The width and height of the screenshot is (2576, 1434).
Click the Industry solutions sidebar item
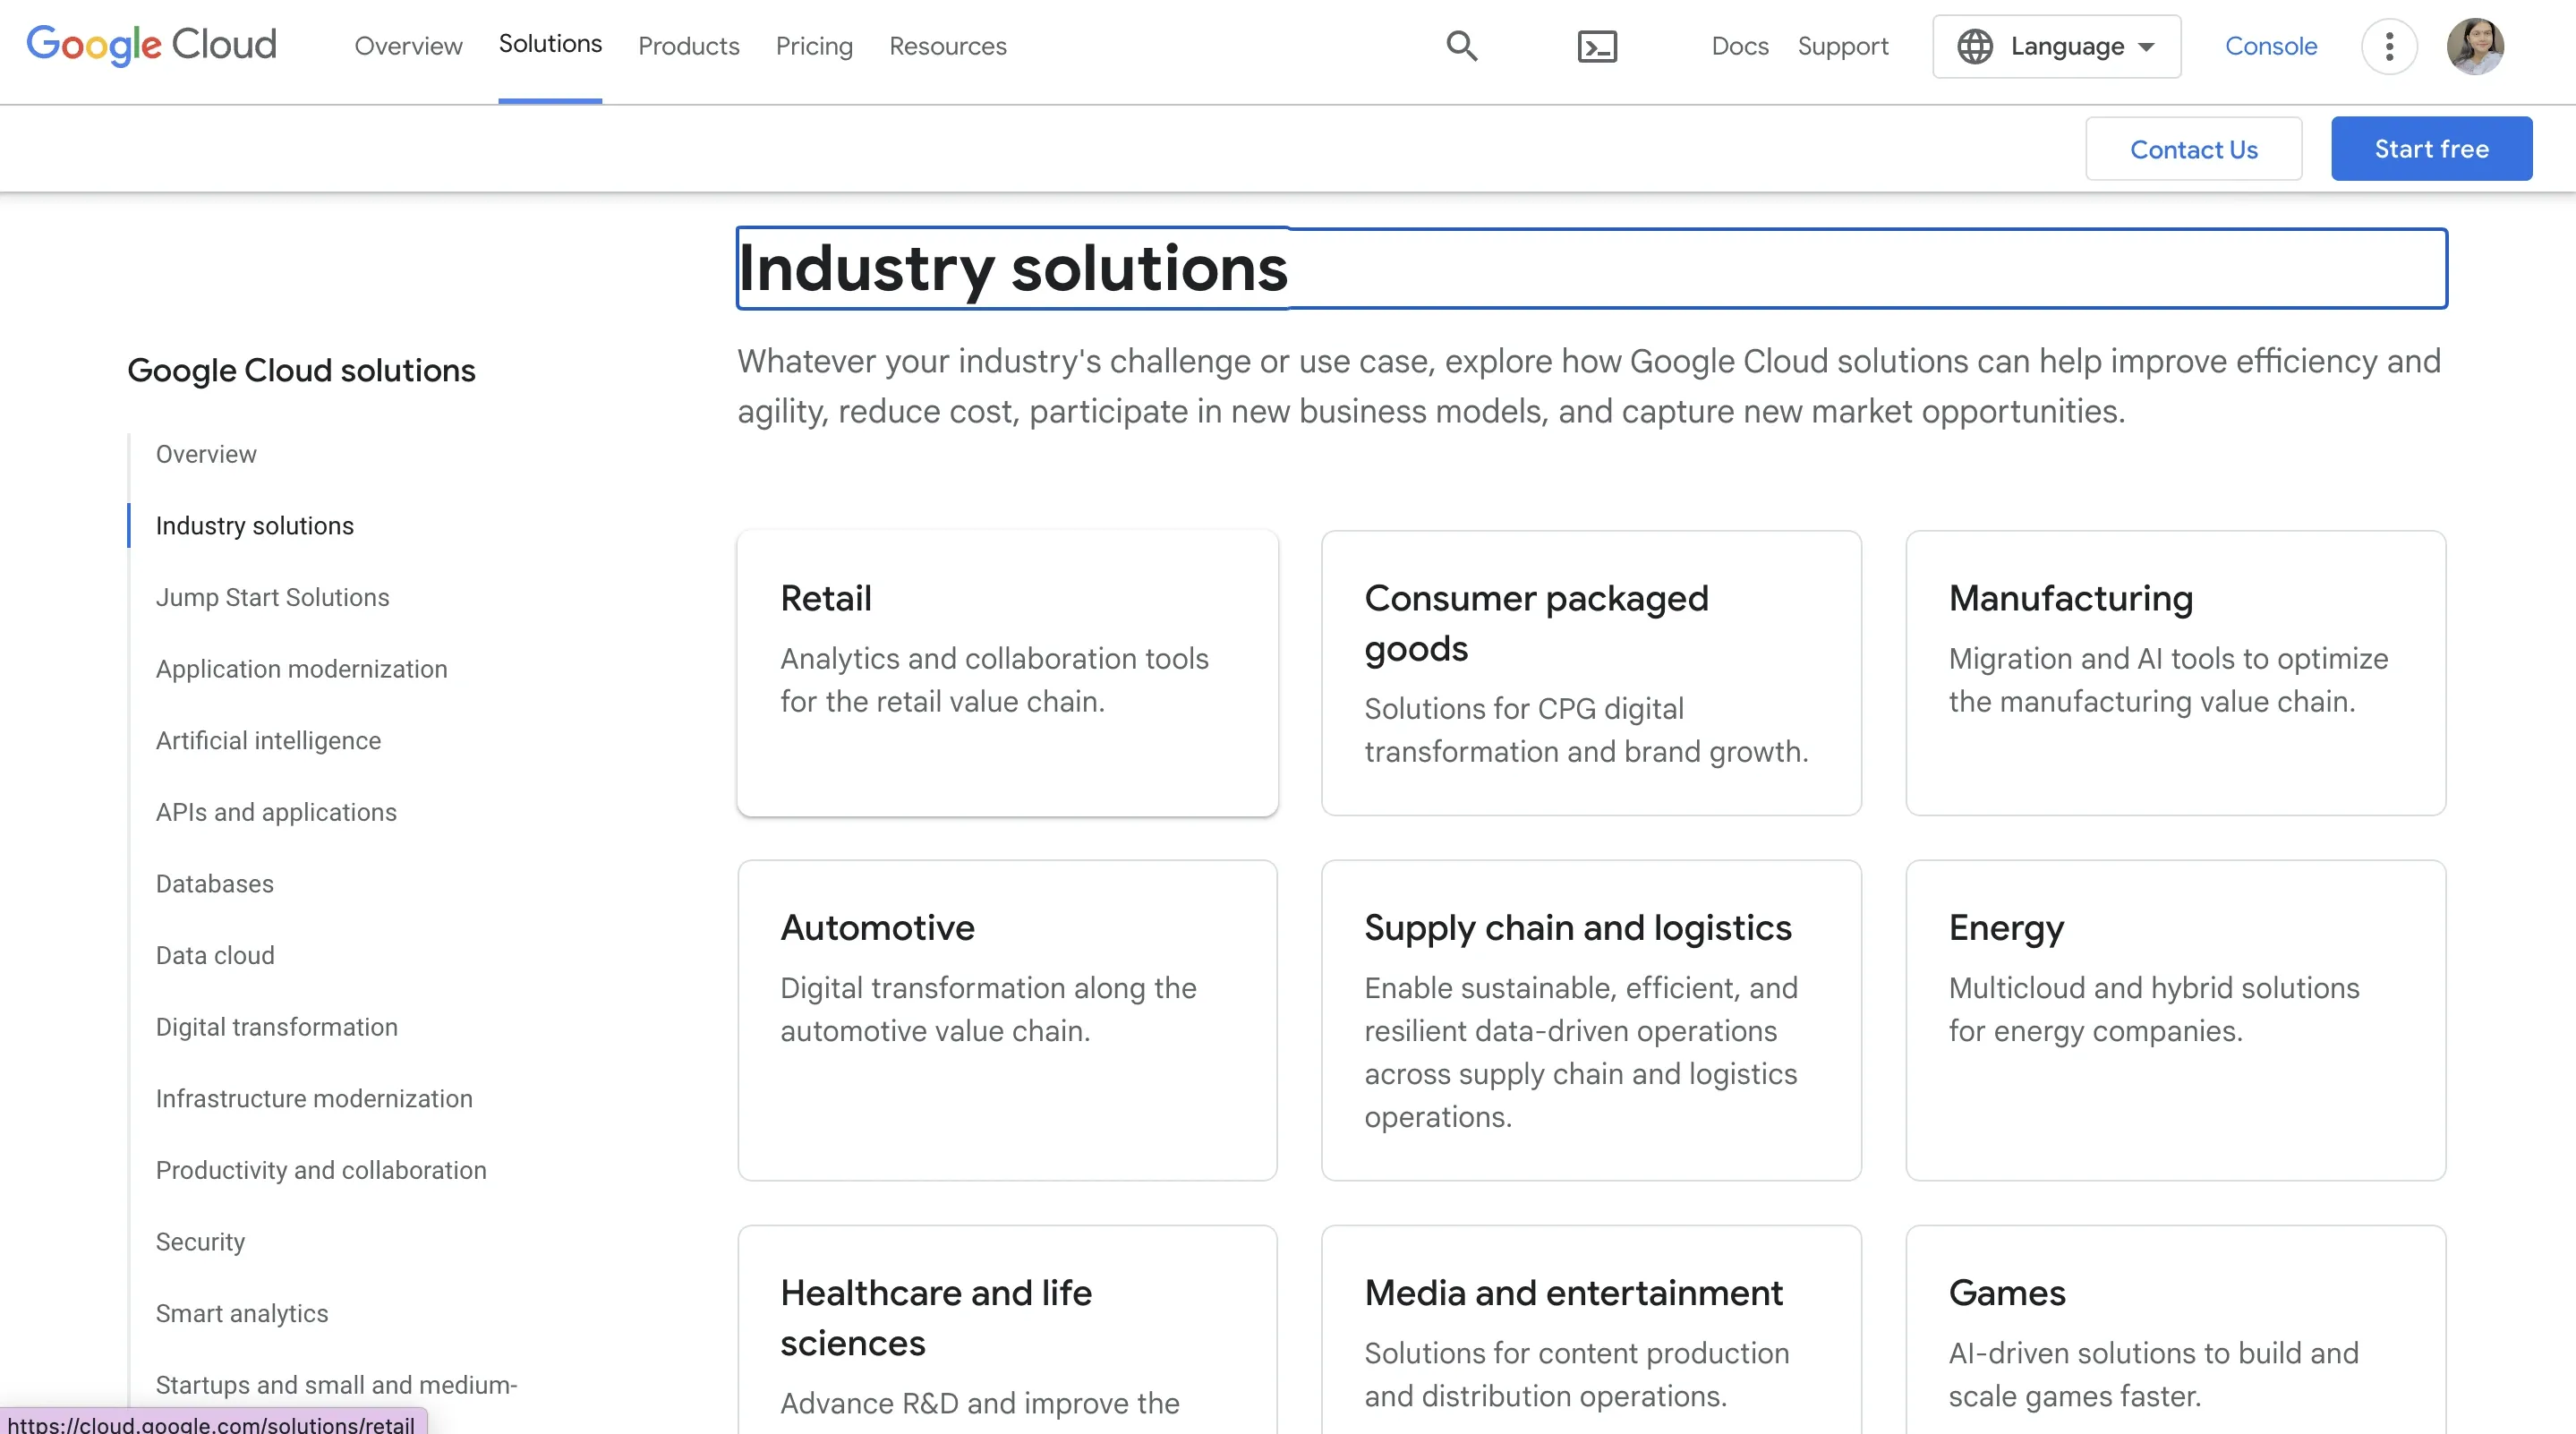[254, 526]
